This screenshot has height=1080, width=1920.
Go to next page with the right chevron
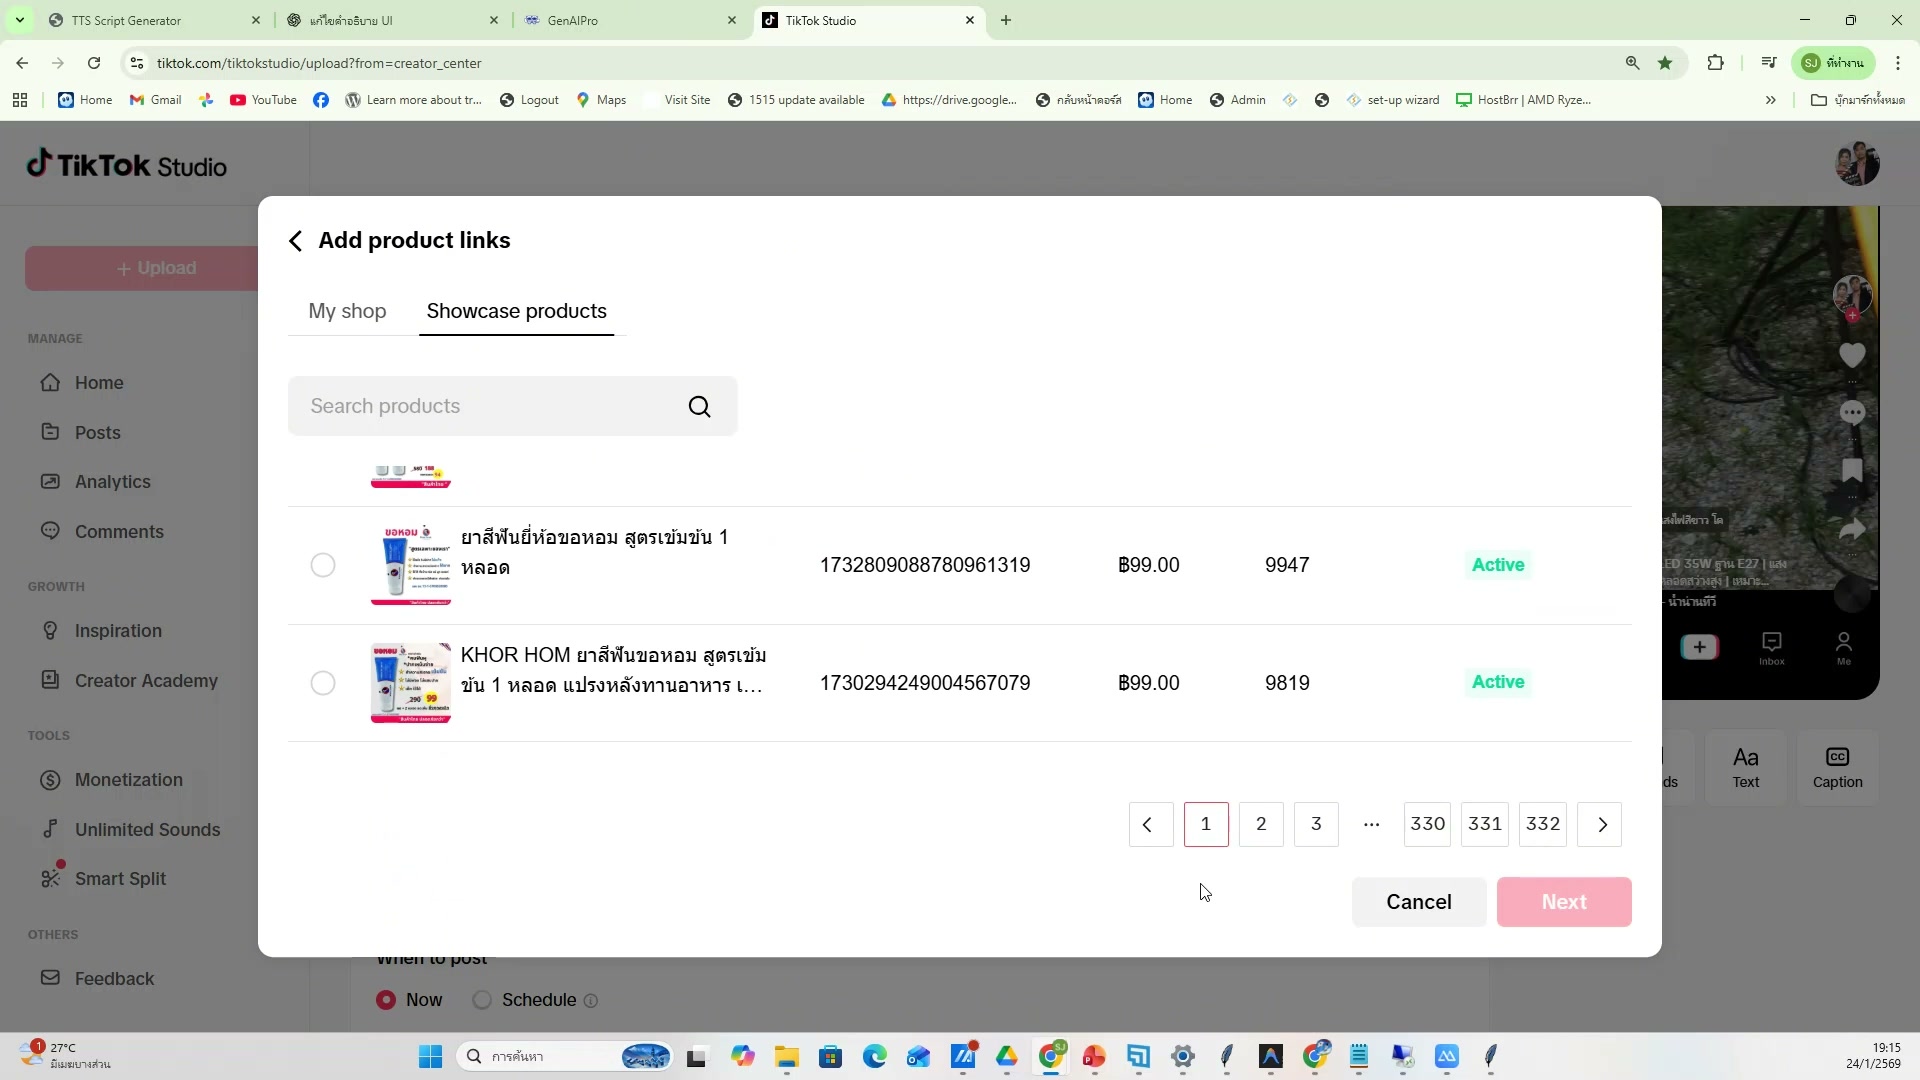click(x=1601, y=824)
